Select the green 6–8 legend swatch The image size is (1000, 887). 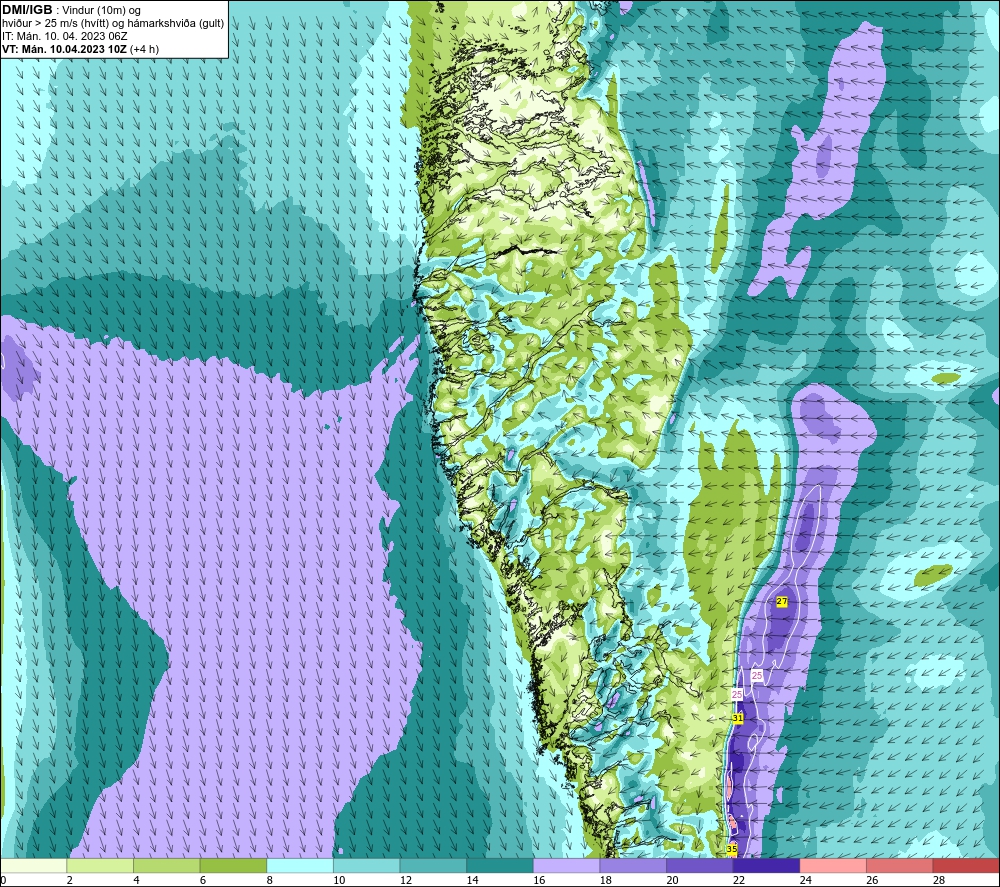(233, 865)
